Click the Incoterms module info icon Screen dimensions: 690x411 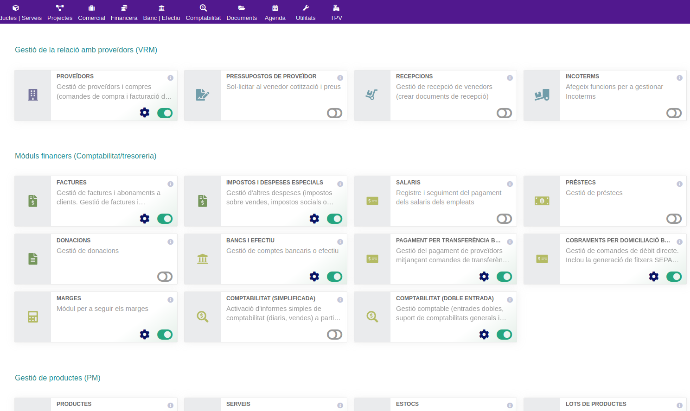click(679, 77)
